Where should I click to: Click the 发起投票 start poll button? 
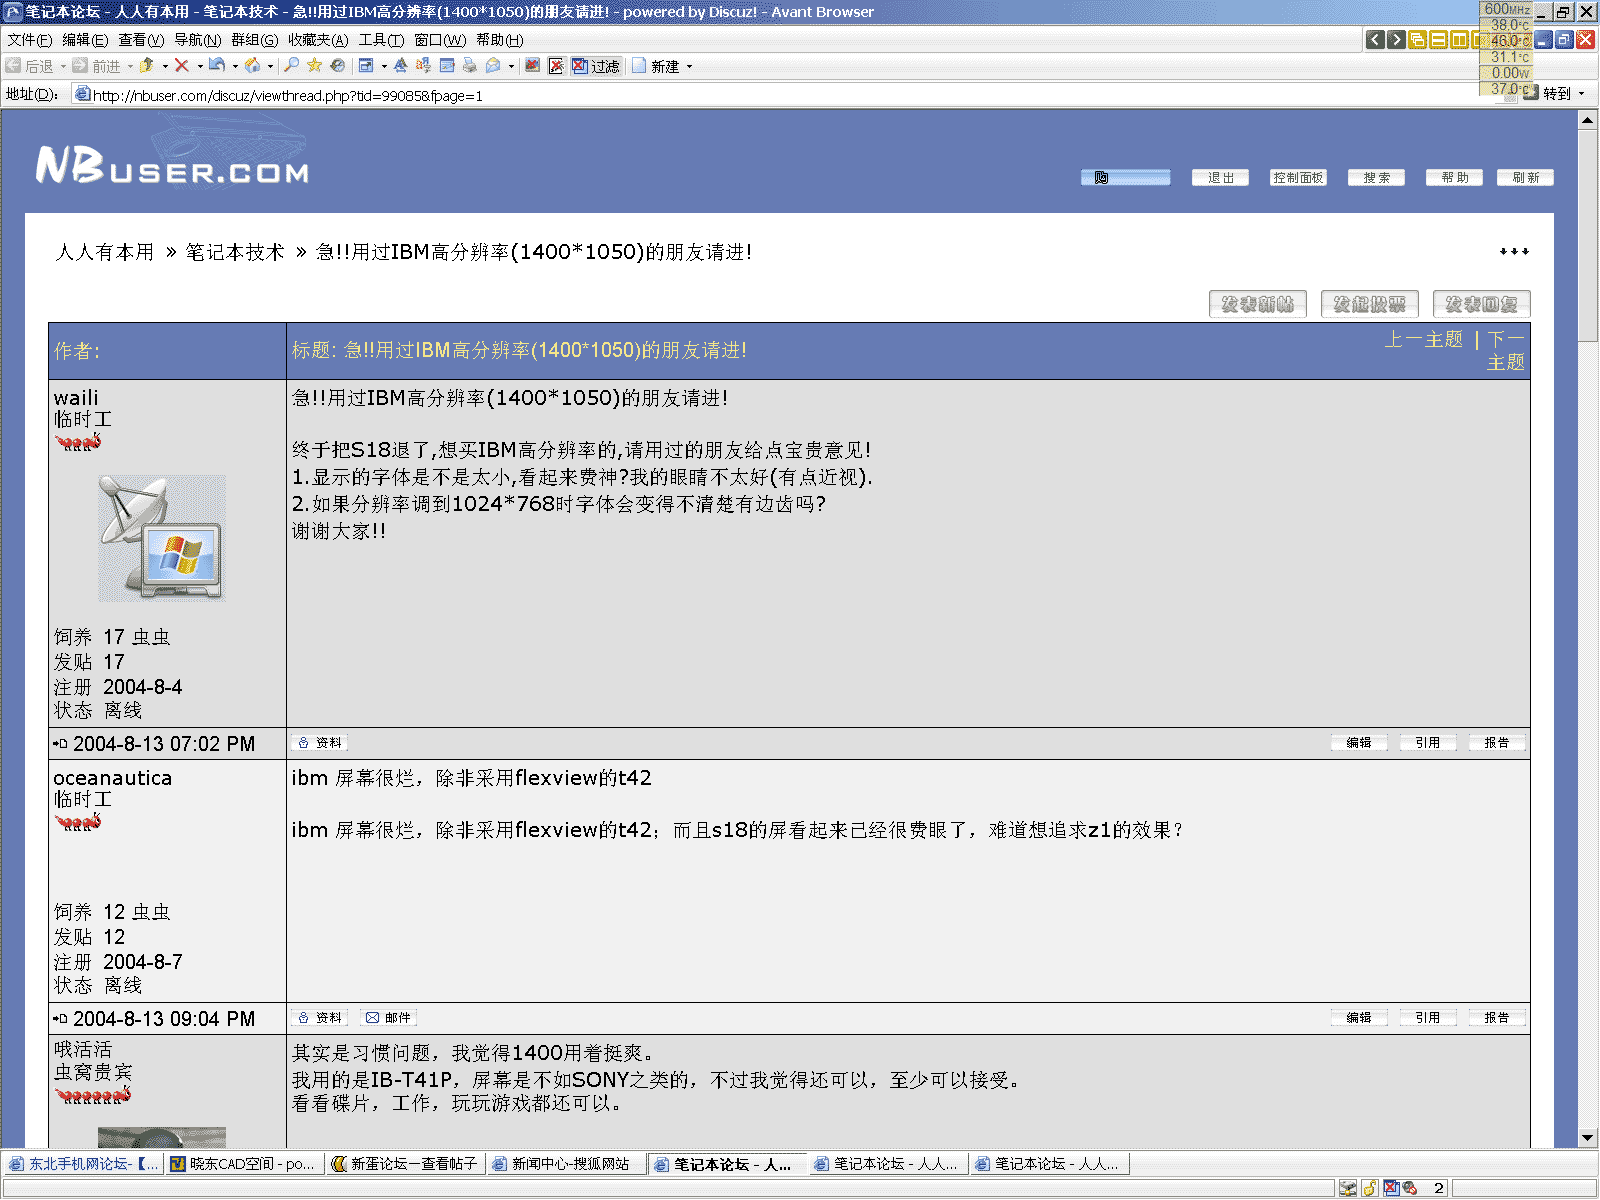pyautogui.click(x=1370, y=304)
